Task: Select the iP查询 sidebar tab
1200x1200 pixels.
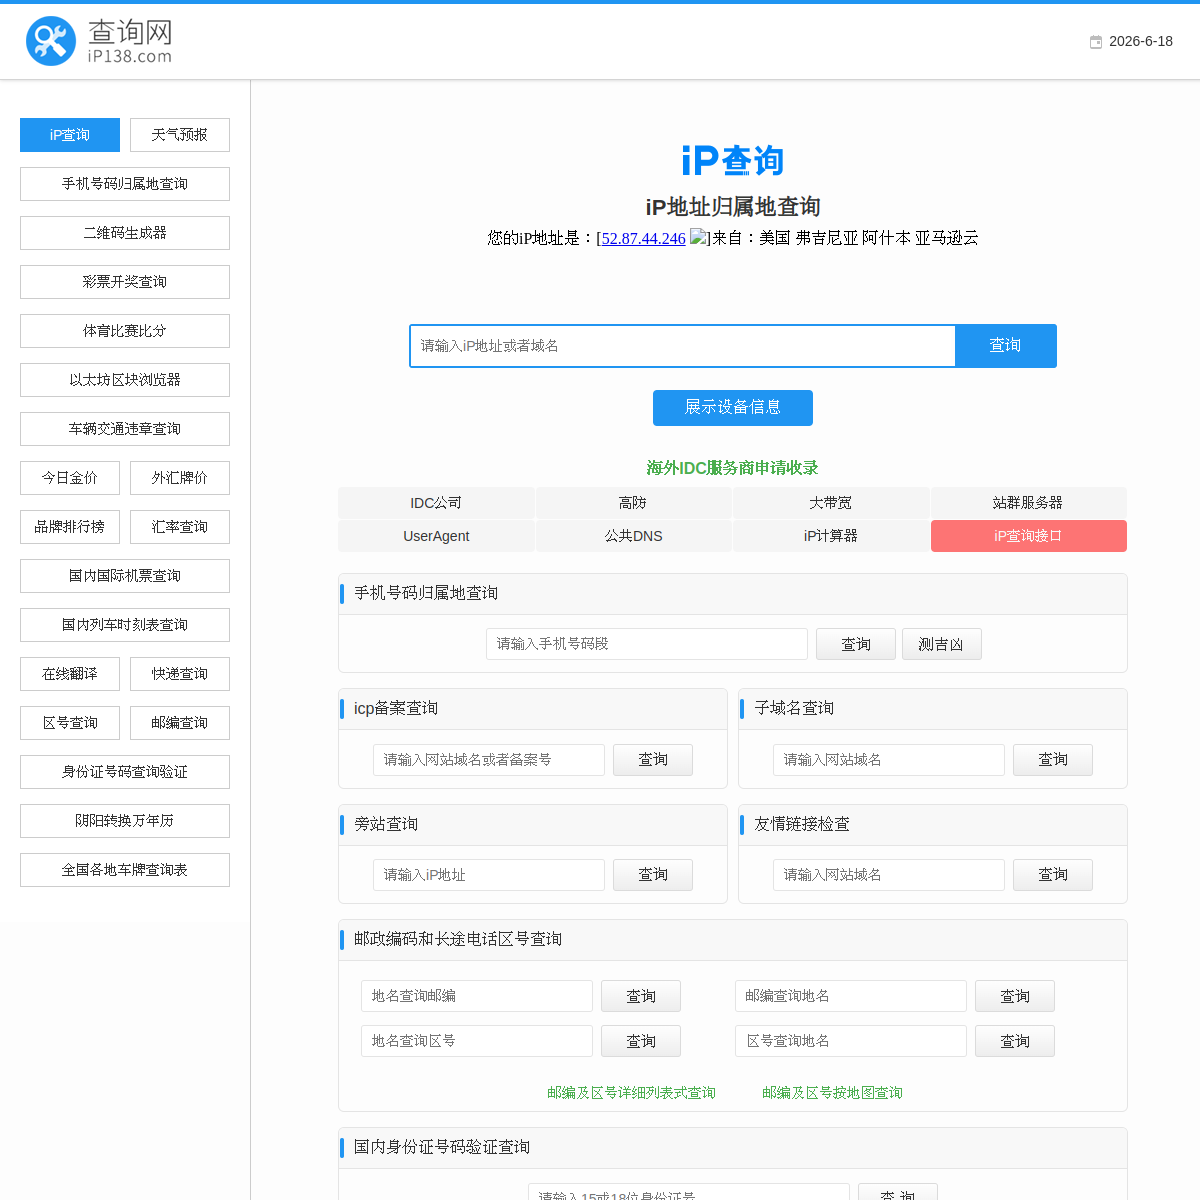Action: click(70, 135)
